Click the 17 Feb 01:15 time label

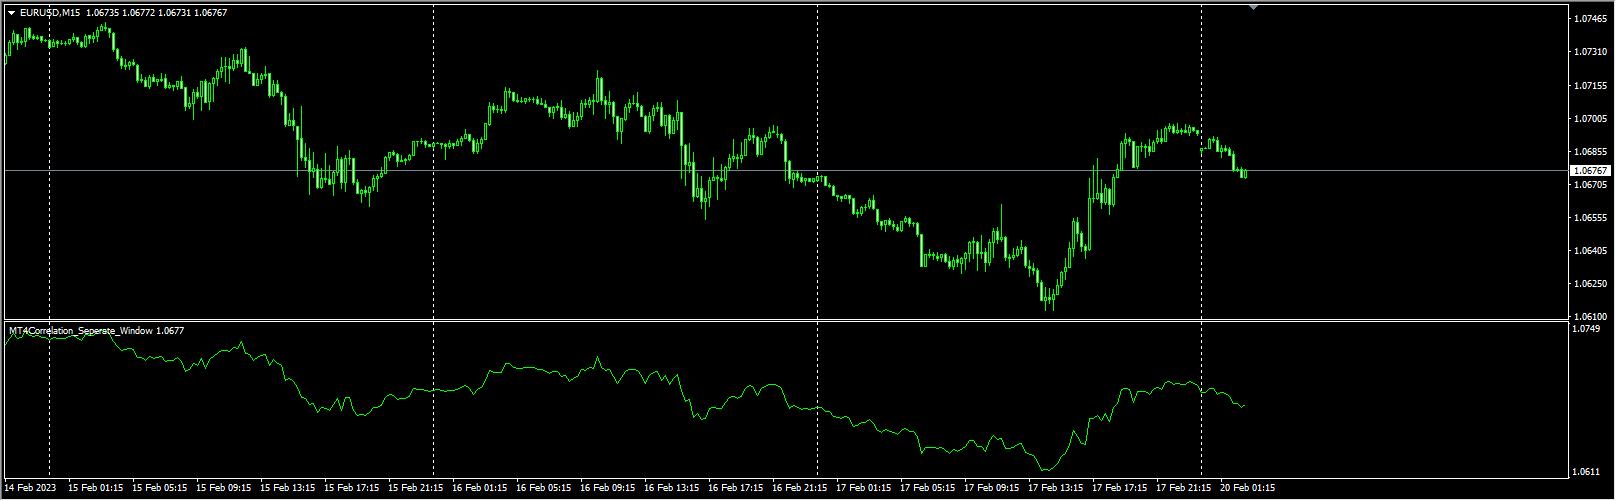(864, 489)
